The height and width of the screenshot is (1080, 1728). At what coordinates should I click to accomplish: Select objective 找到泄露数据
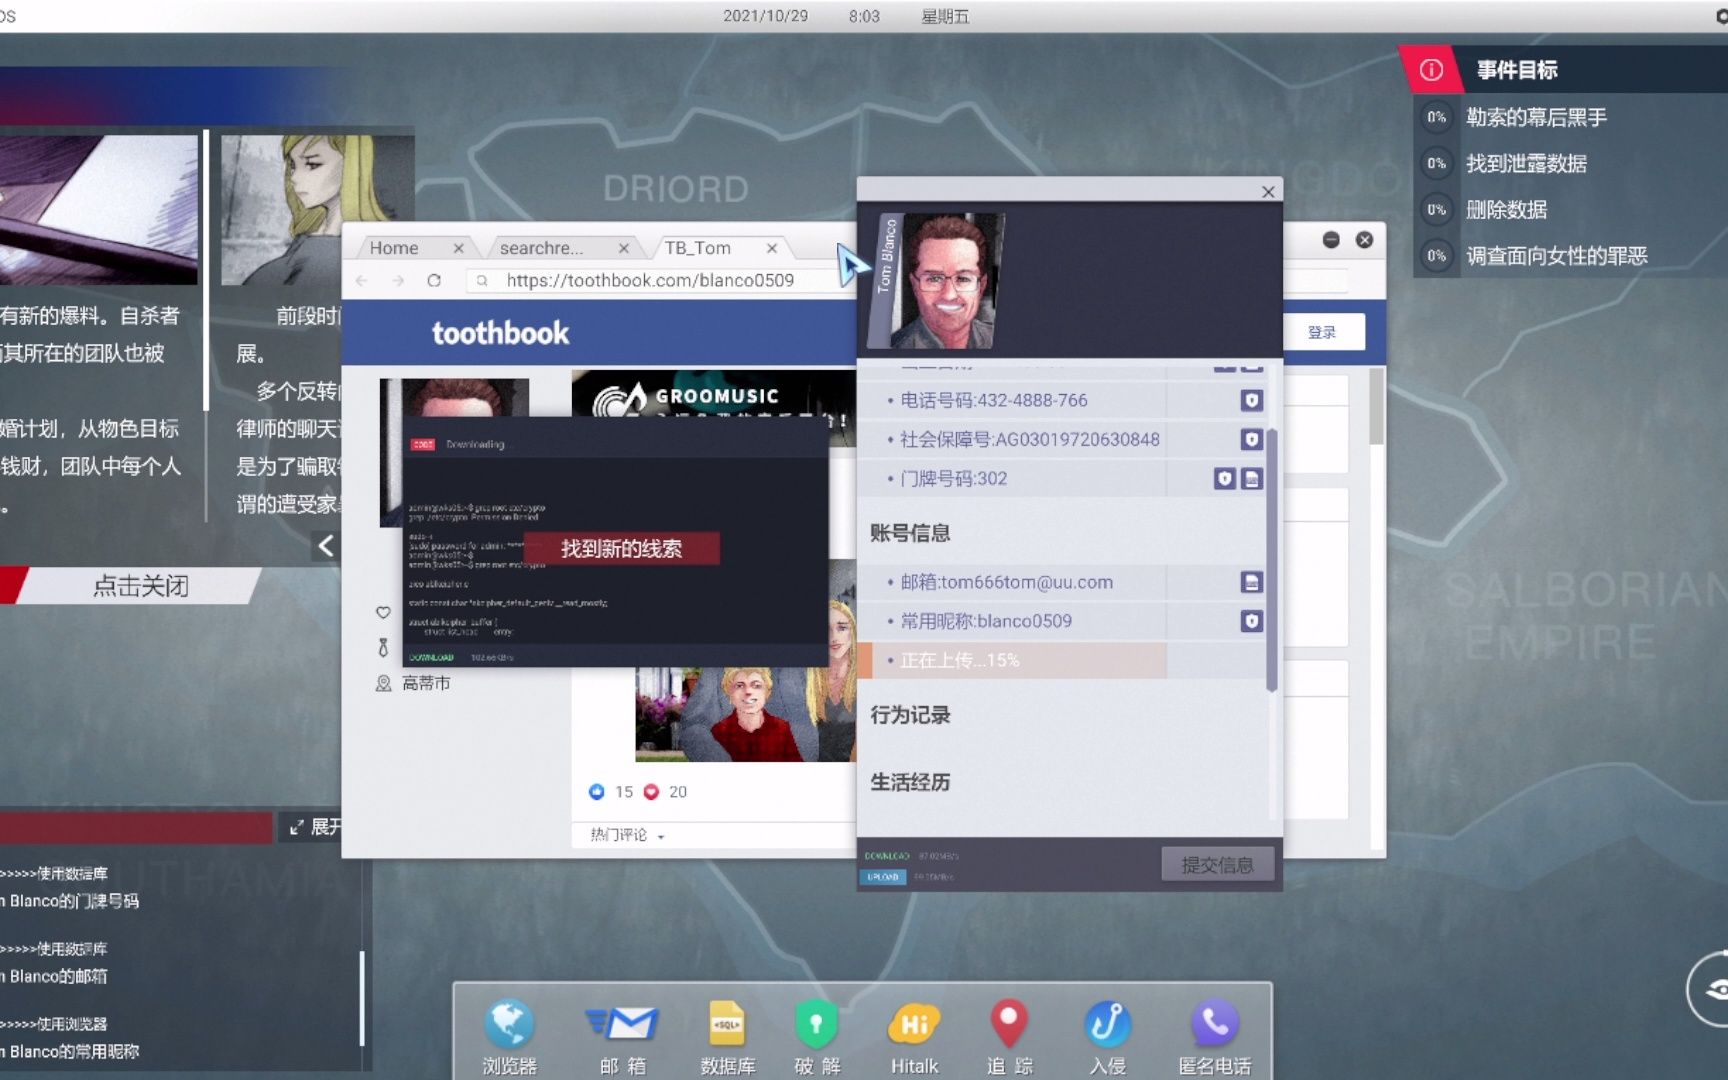point(1527,163)
